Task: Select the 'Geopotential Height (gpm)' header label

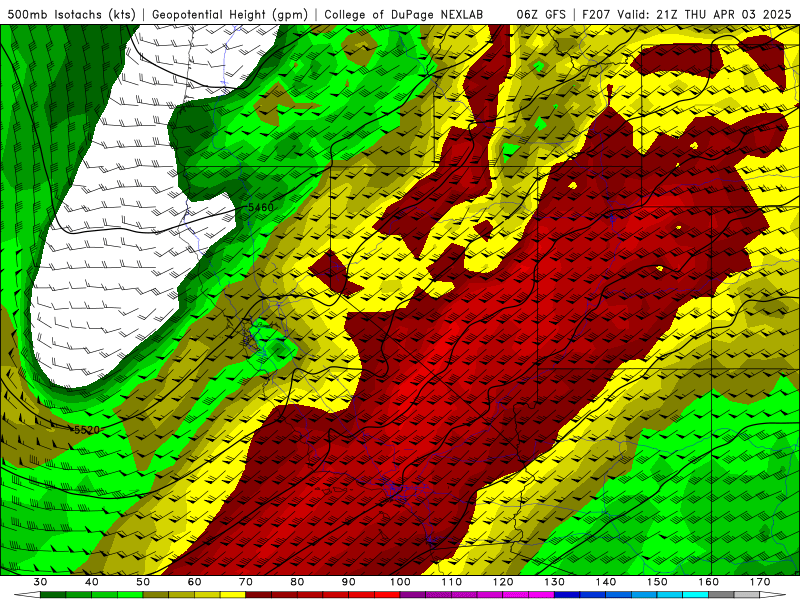Action: click(230, 14)
